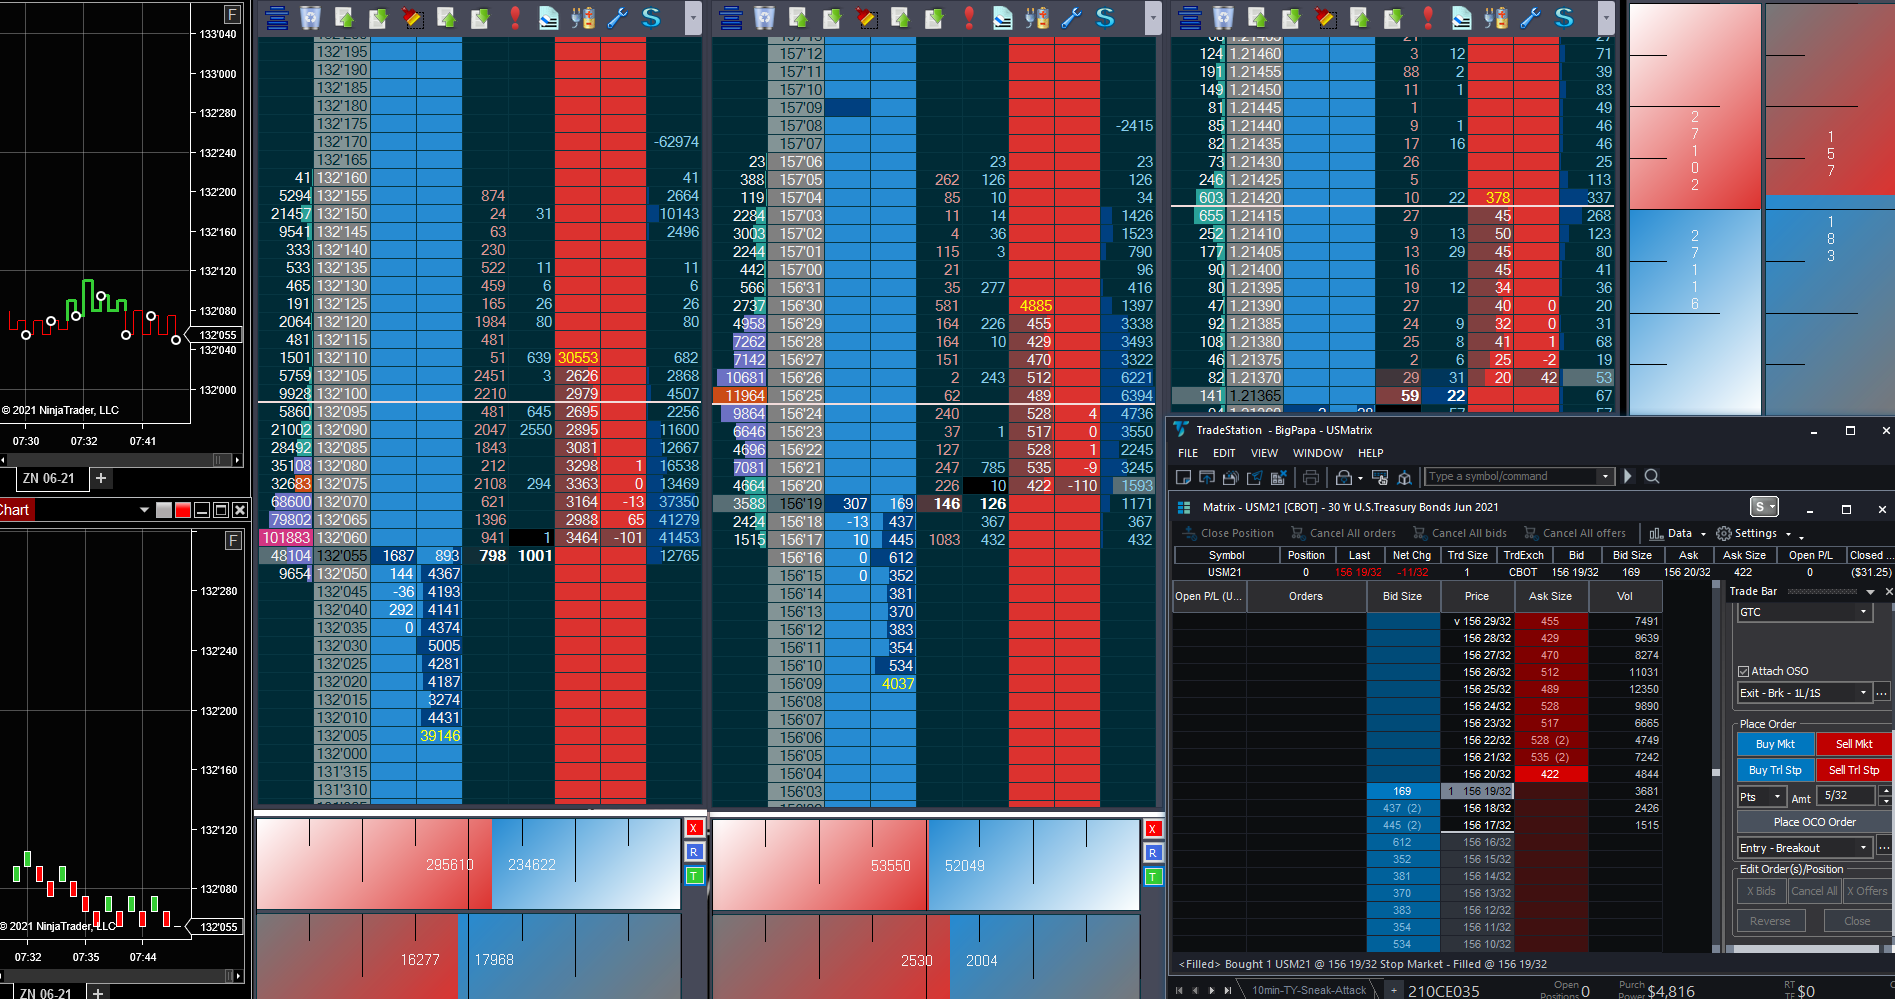Screen dimensions: 1895x999
Task: Click the eraser page icon in the first ladder toolbar
Action: click(549, 17)
